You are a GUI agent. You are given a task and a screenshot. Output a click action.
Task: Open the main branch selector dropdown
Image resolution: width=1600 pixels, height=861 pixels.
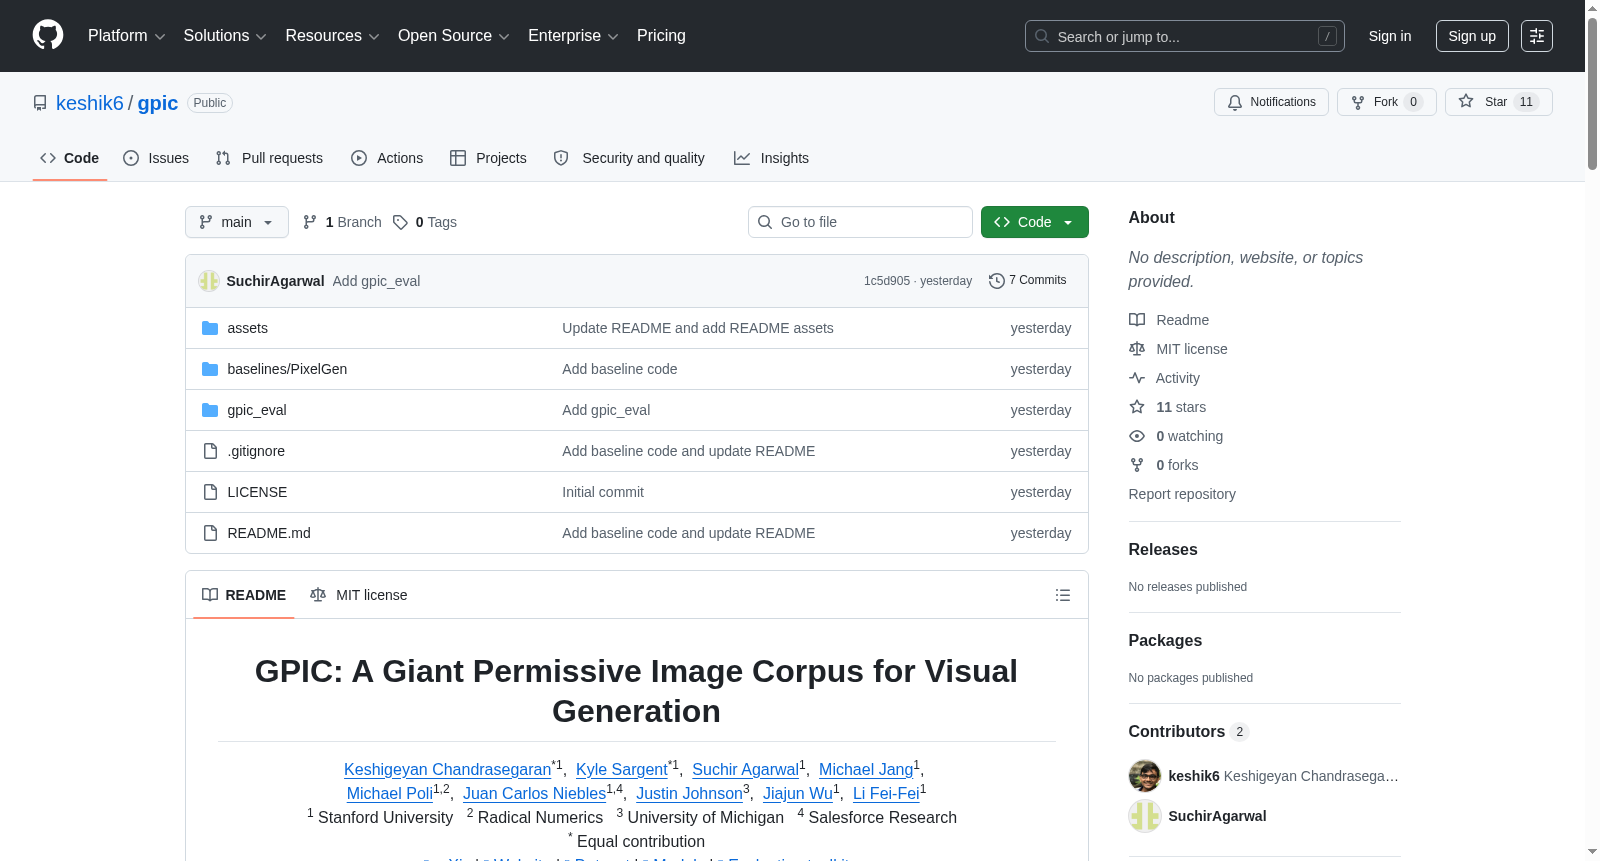(x=237, y=222)
